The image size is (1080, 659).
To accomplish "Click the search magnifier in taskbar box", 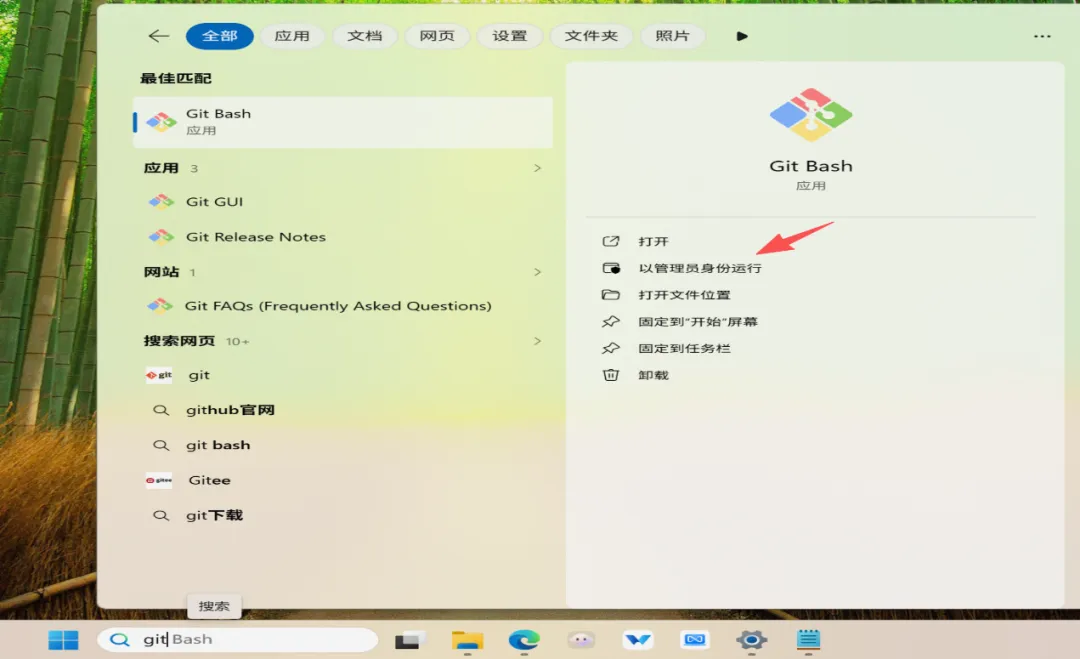I will click(120, 640).
